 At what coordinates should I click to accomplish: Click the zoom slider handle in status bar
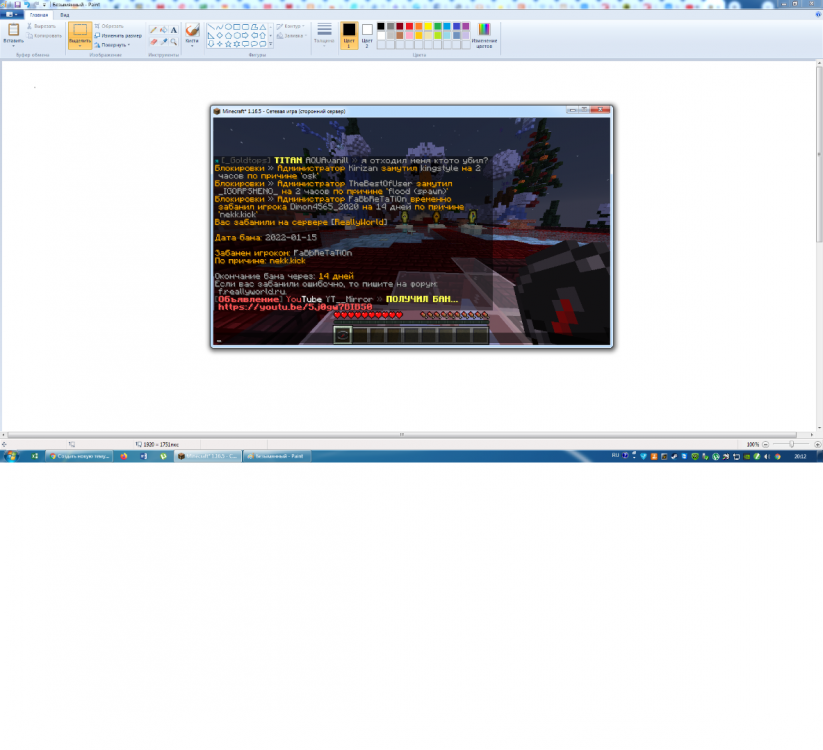(792, 444)
